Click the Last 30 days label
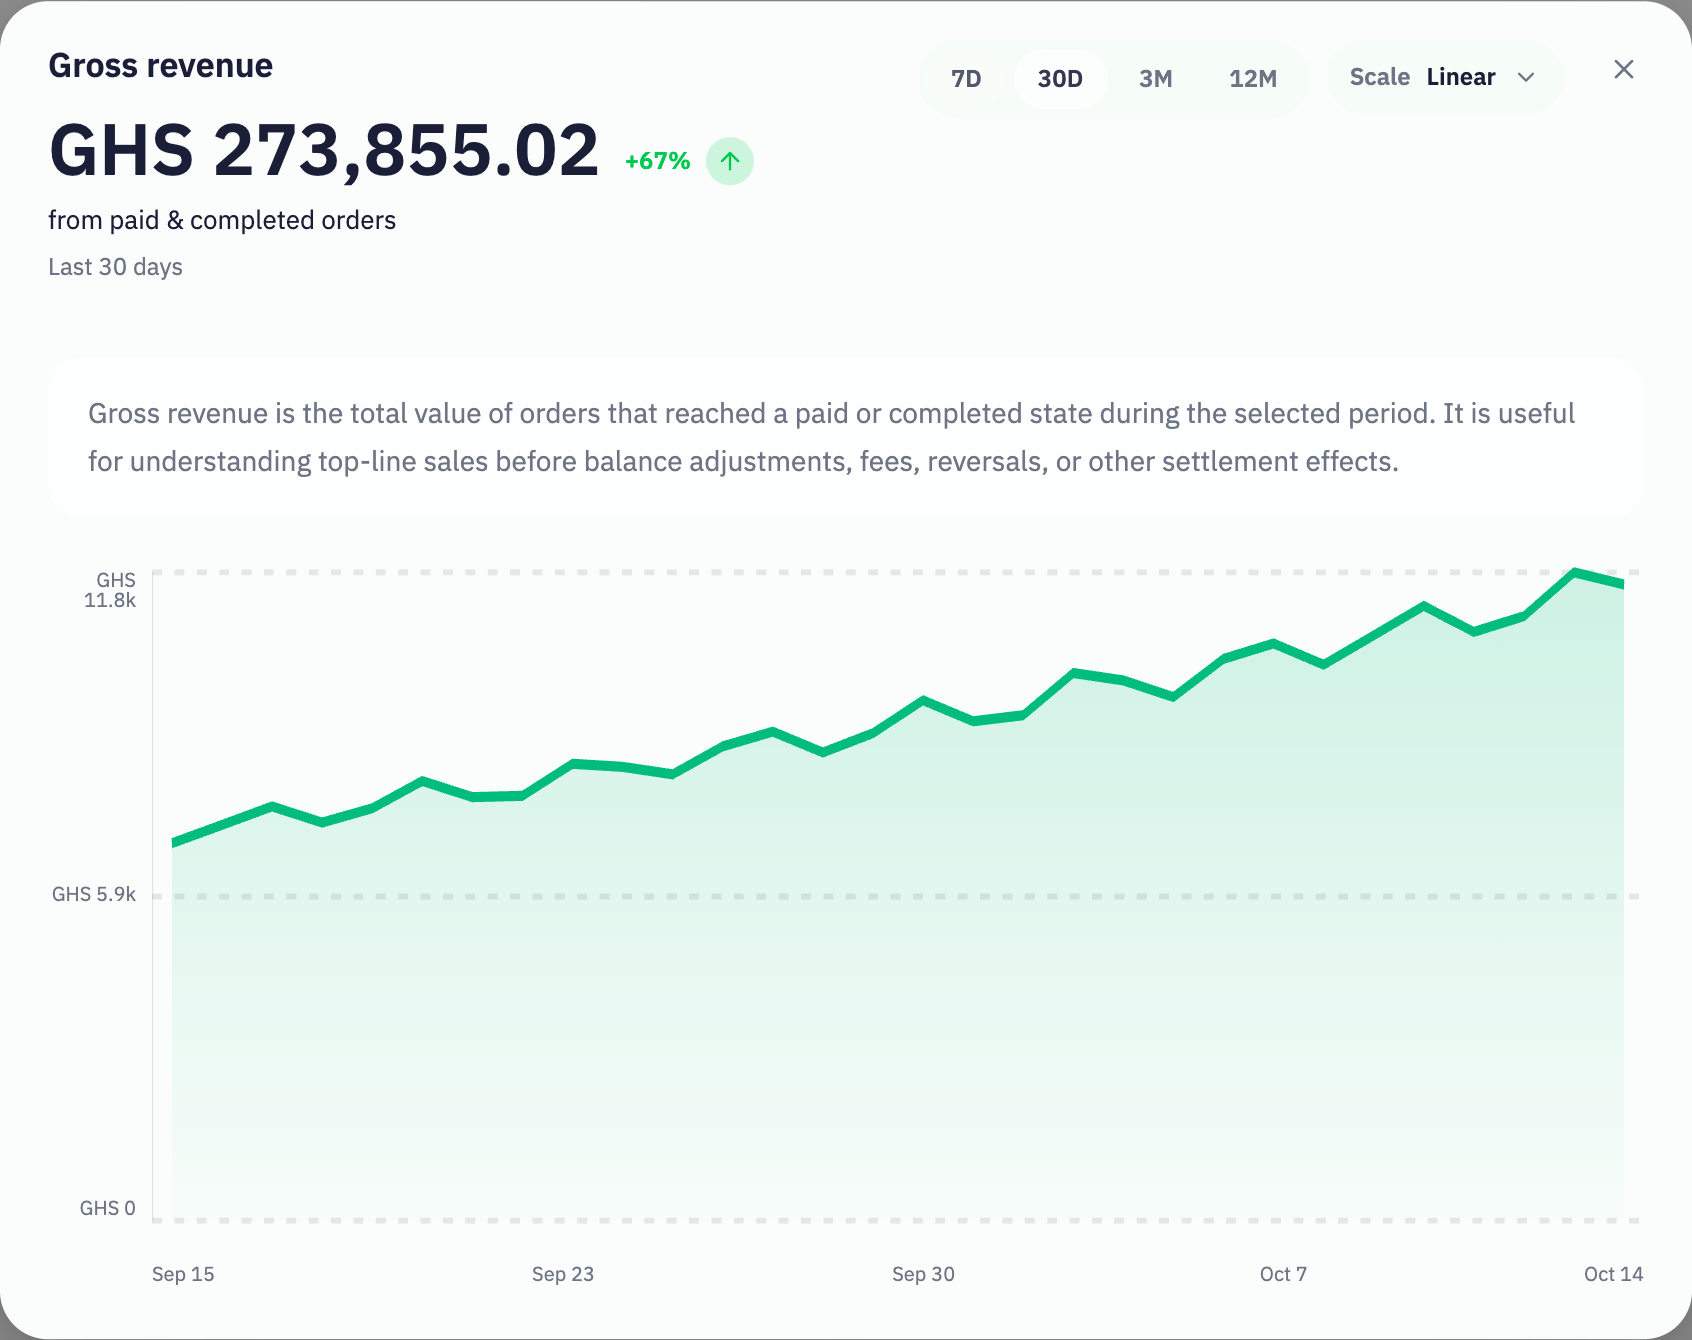This screenshot has width=1692, height=1340. pos(116,267)
